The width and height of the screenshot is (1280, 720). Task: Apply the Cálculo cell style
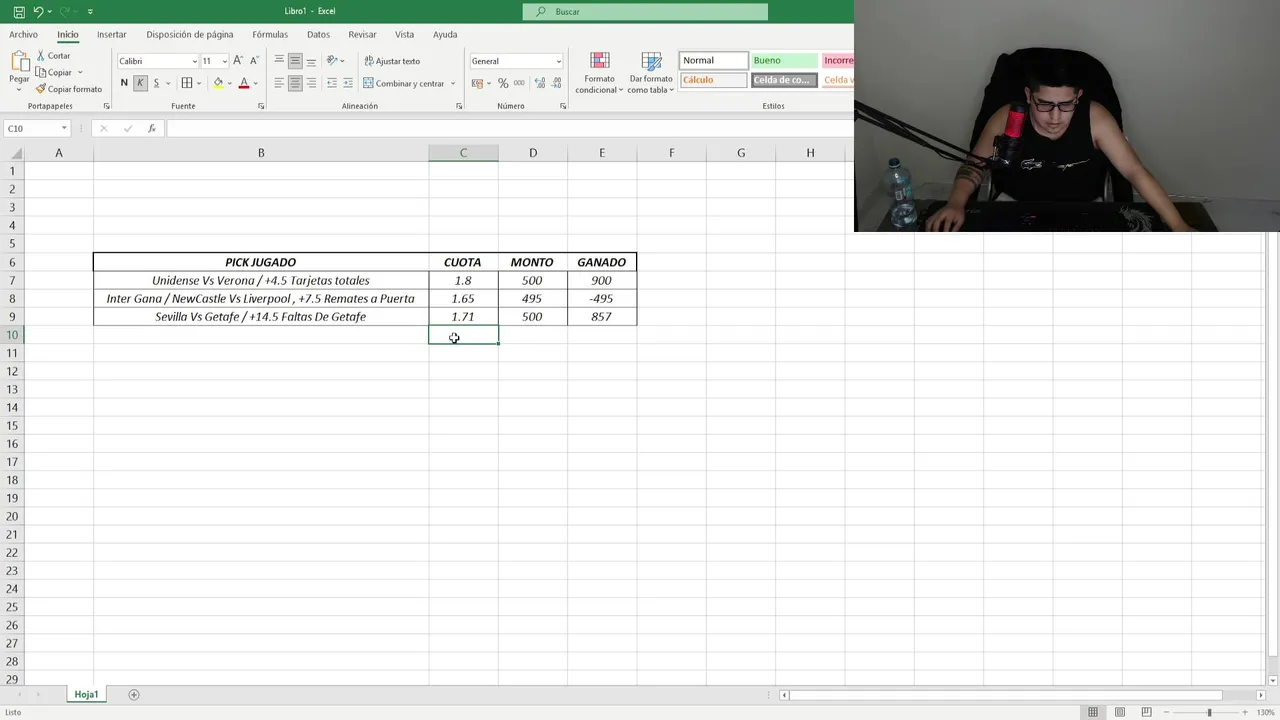click(x=713, y=80)
